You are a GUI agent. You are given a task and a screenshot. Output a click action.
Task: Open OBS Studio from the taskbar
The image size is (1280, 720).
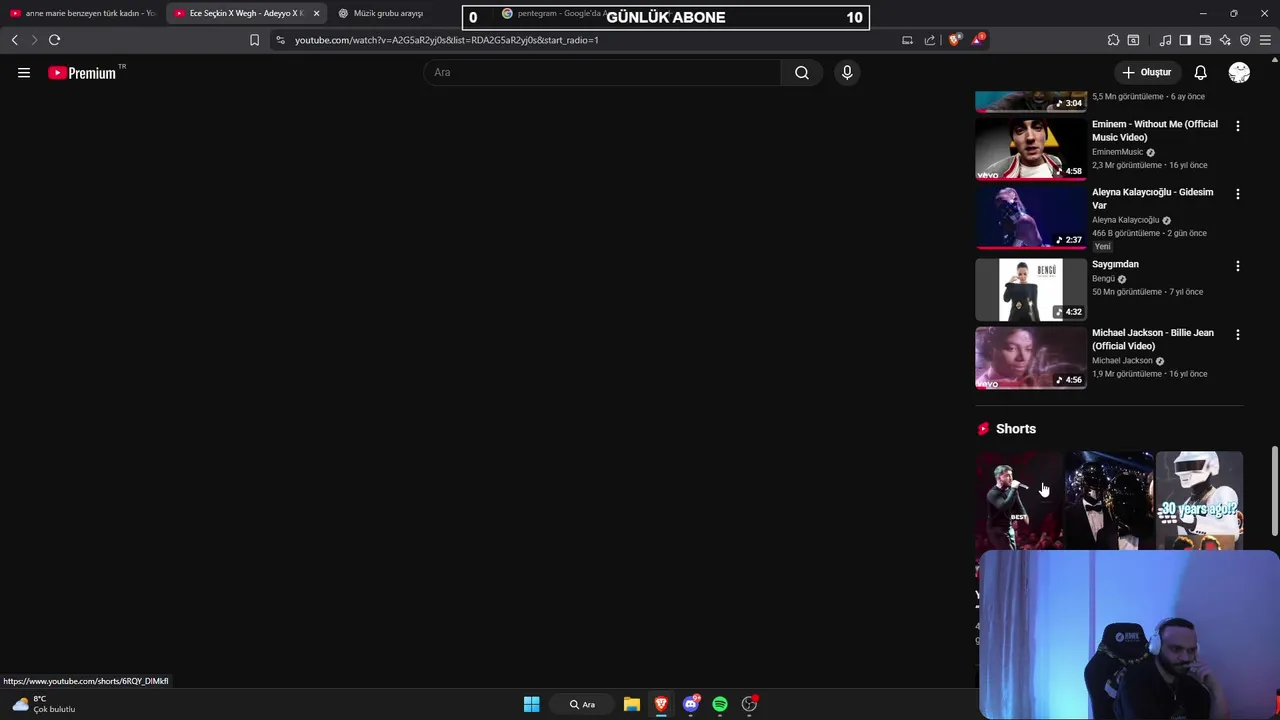749,704
